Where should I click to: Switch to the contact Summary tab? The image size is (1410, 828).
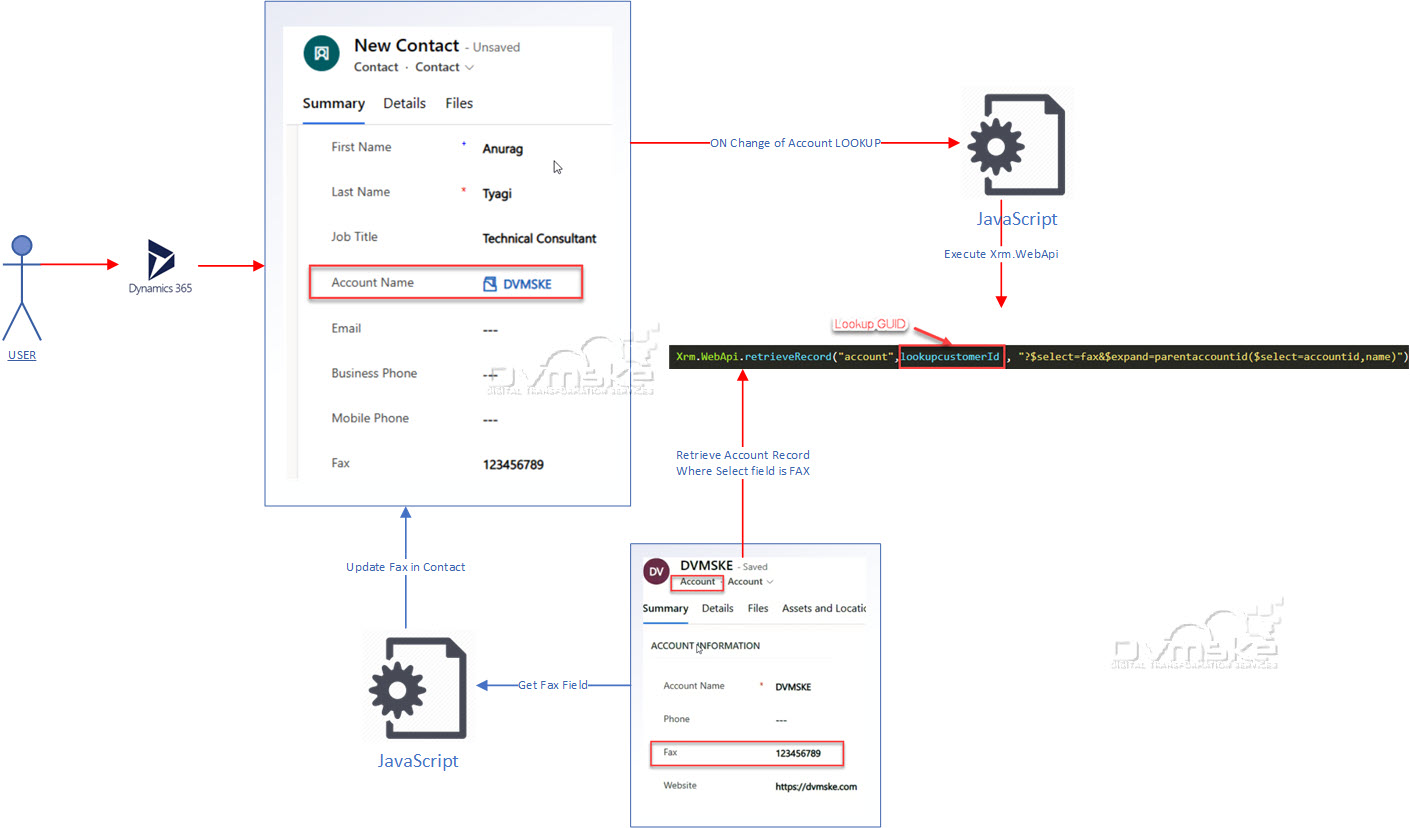point(334,103)
